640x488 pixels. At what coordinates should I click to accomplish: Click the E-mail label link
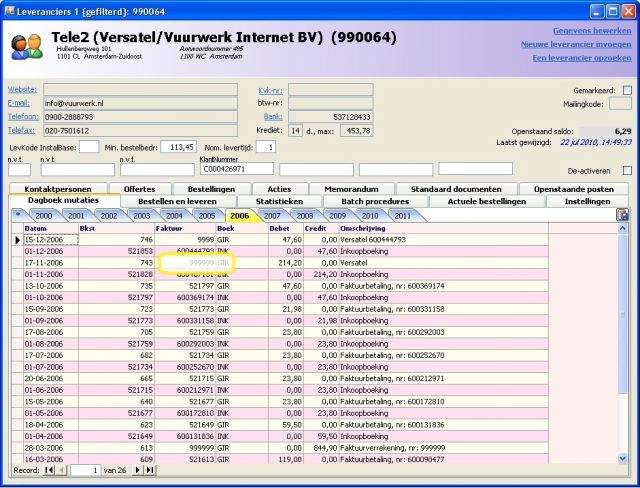(x=20, y=103)
